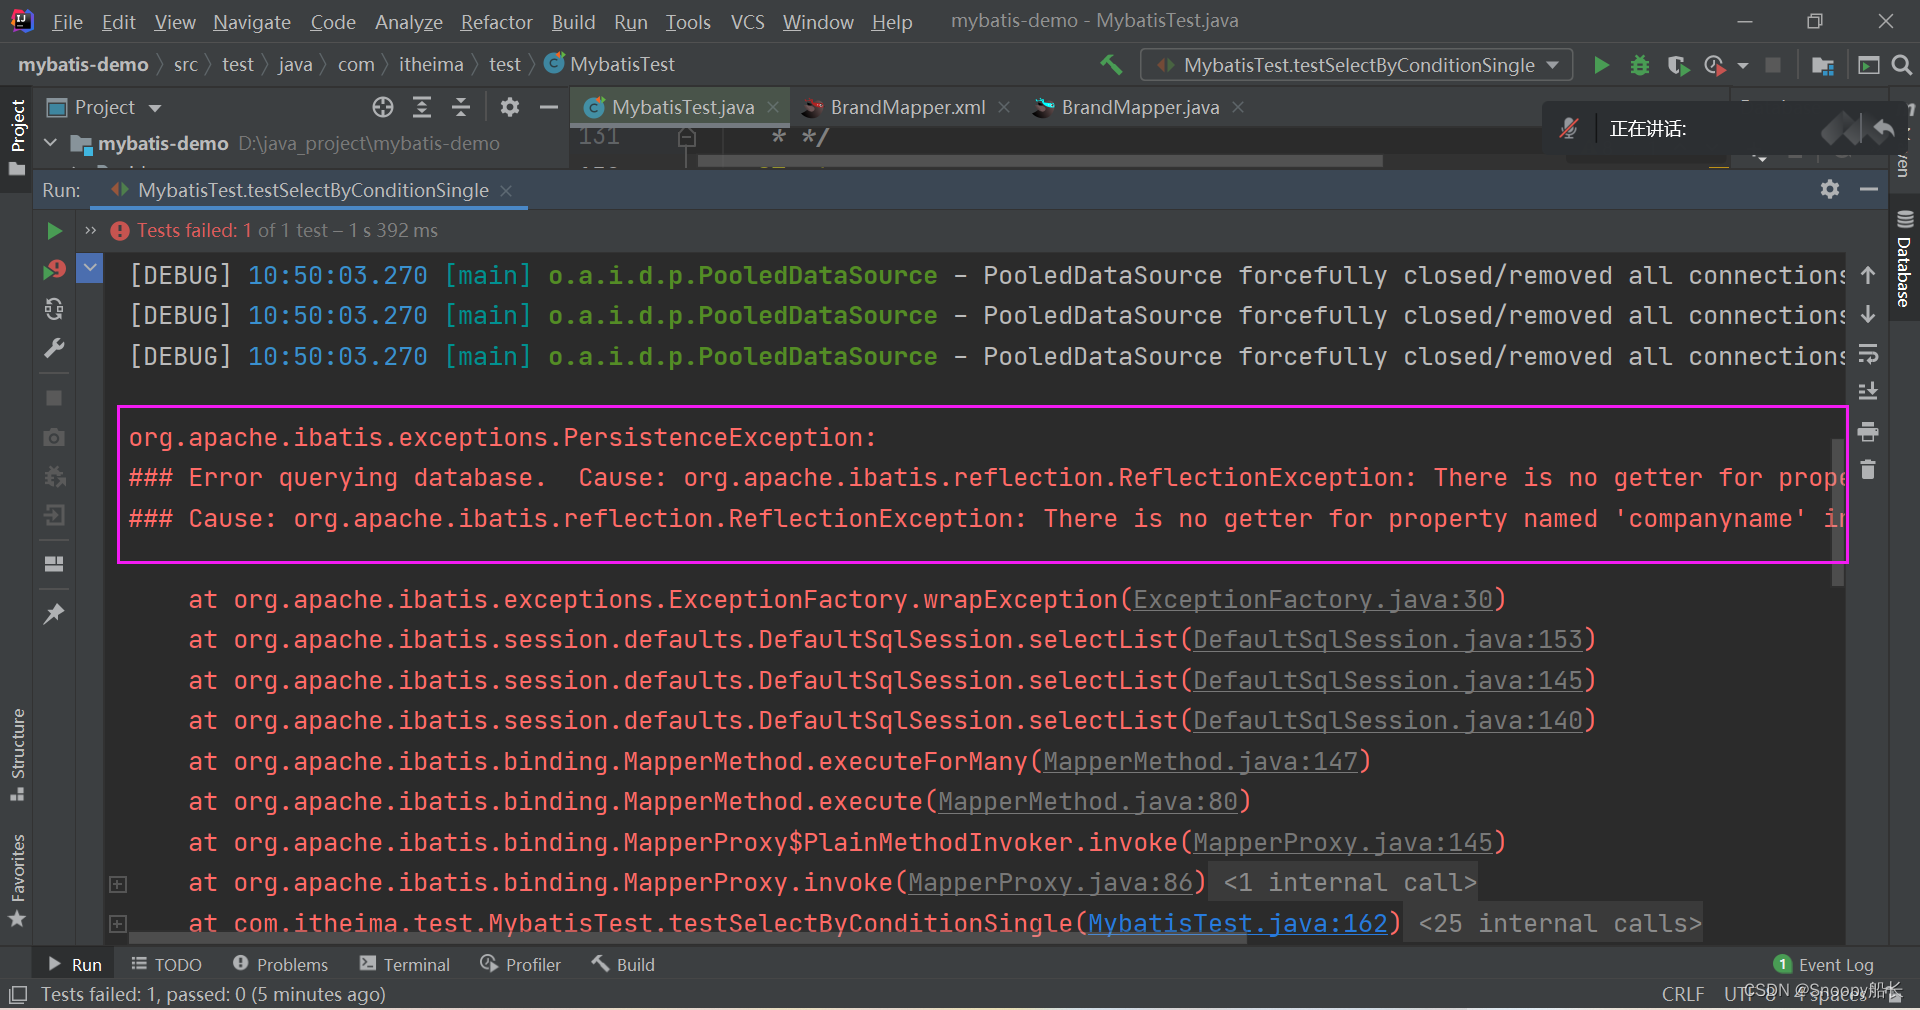Image resolution: width=1920 pixels, height=1010 pixels.
Task: Click the Build project hammer icon
Action: tap(1111, 64)
